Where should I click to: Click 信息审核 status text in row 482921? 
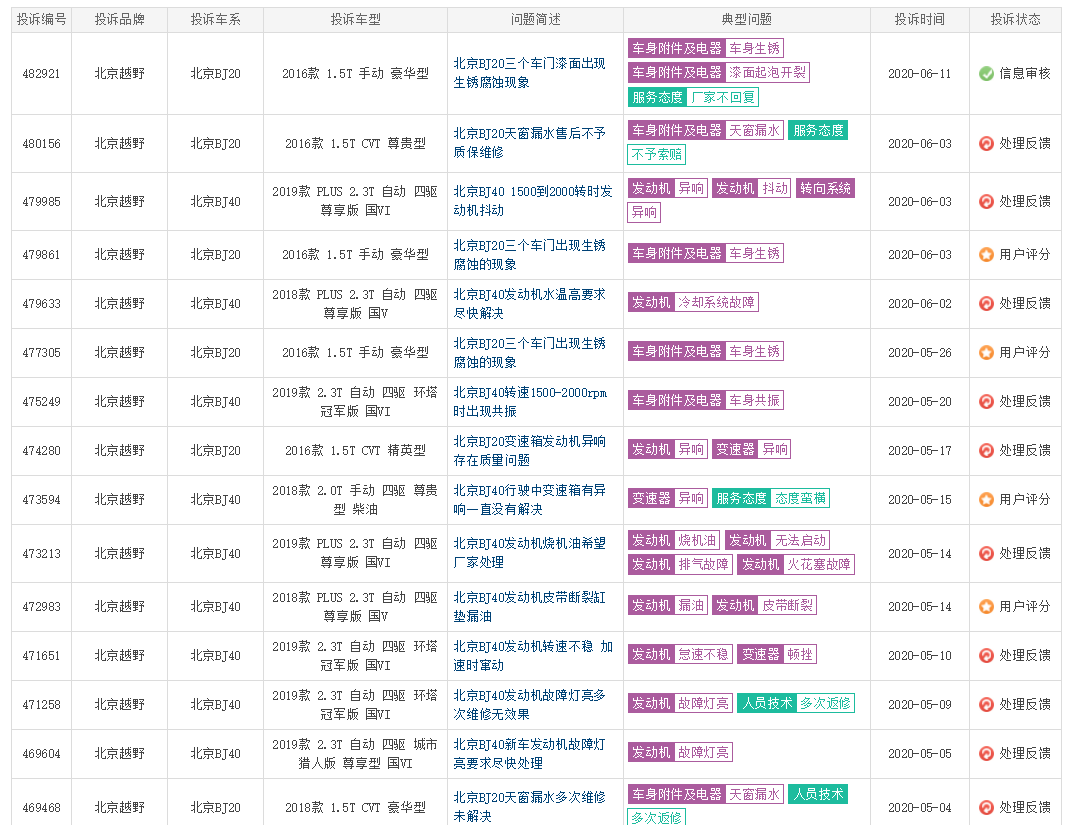[x=1024, y=74]
